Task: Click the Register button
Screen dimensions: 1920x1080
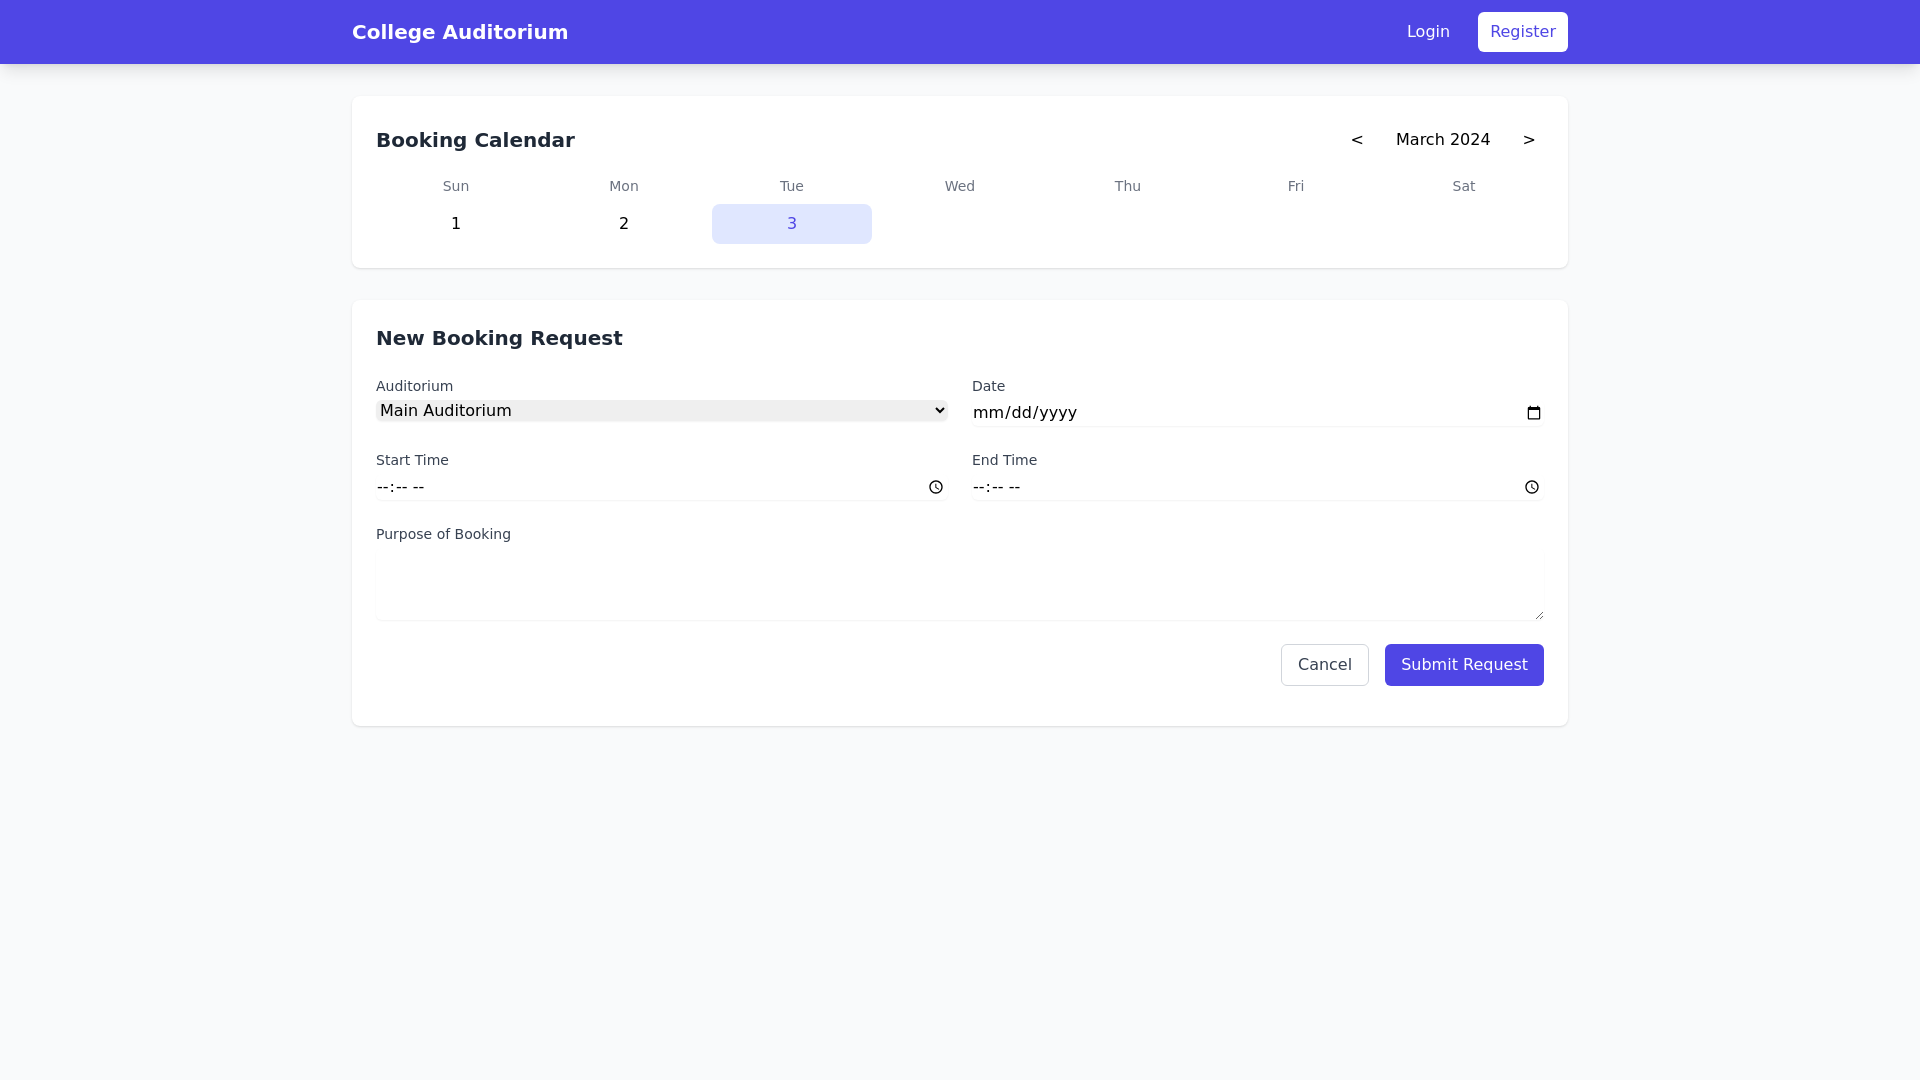Action: click(x=1522, y=31)
